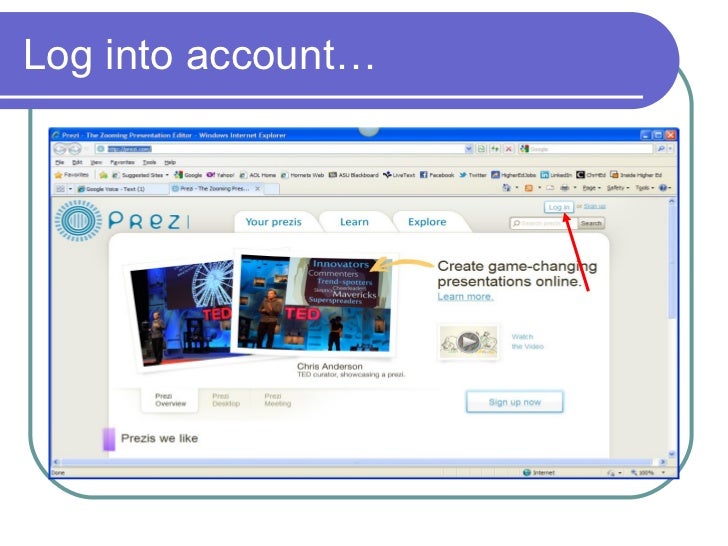Click the Sign up link near Log in
This screenshot has width=728, height=546.
[x=594, y=206]
